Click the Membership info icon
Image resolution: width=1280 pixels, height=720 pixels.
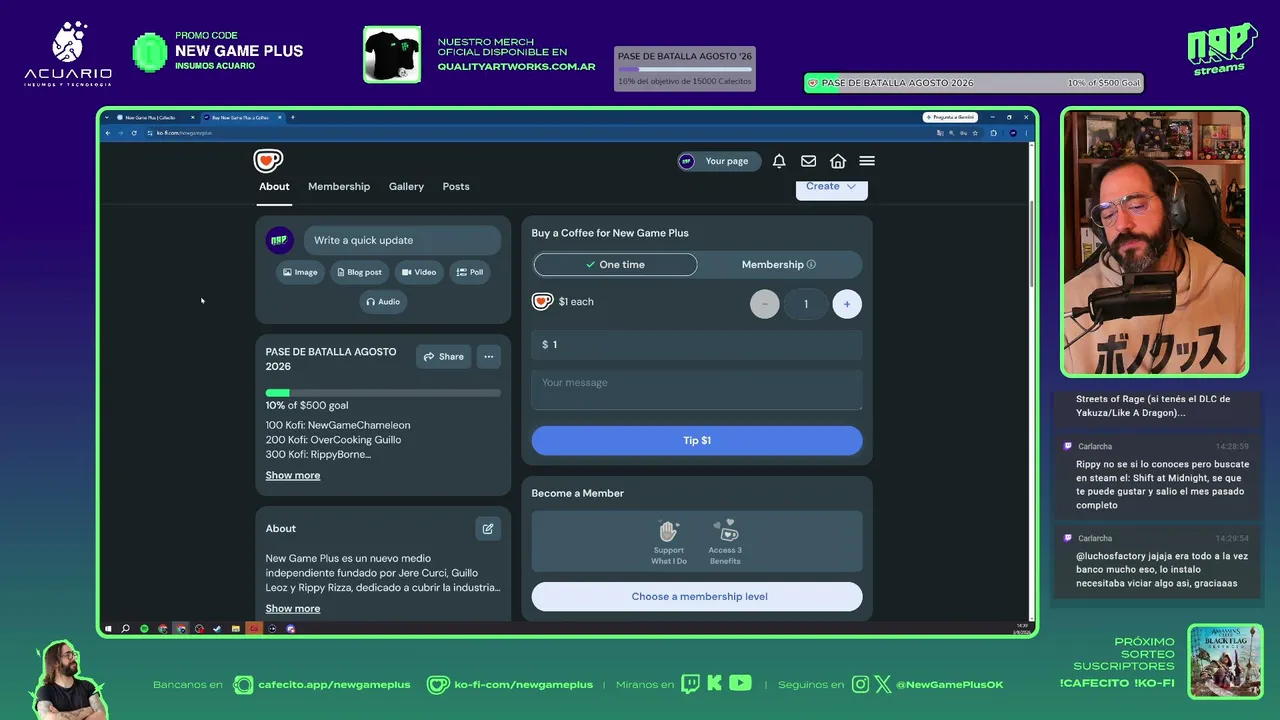pos(811,265)
